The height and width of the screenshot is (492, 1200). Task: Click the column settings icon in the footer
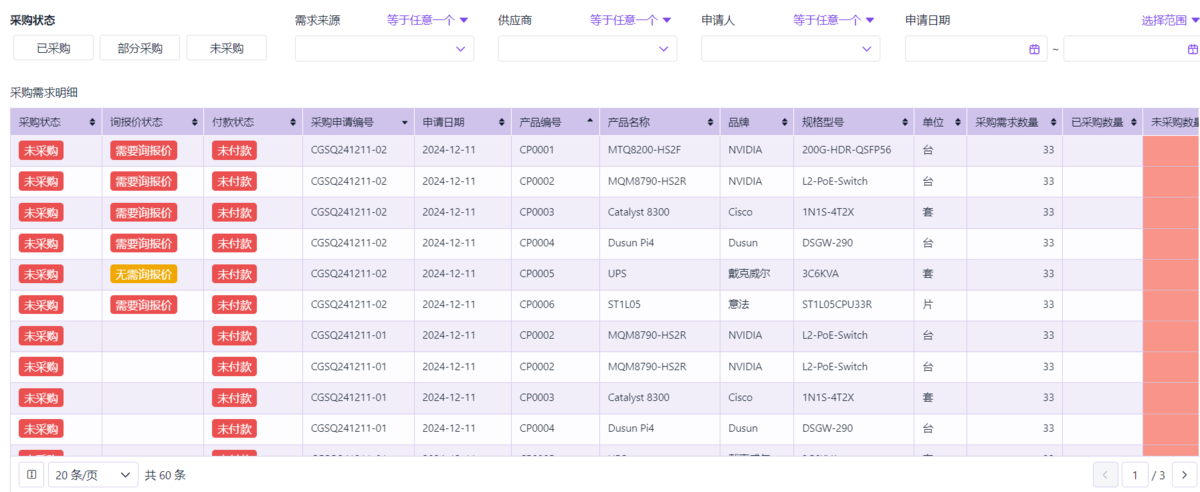tap(31, 474)
